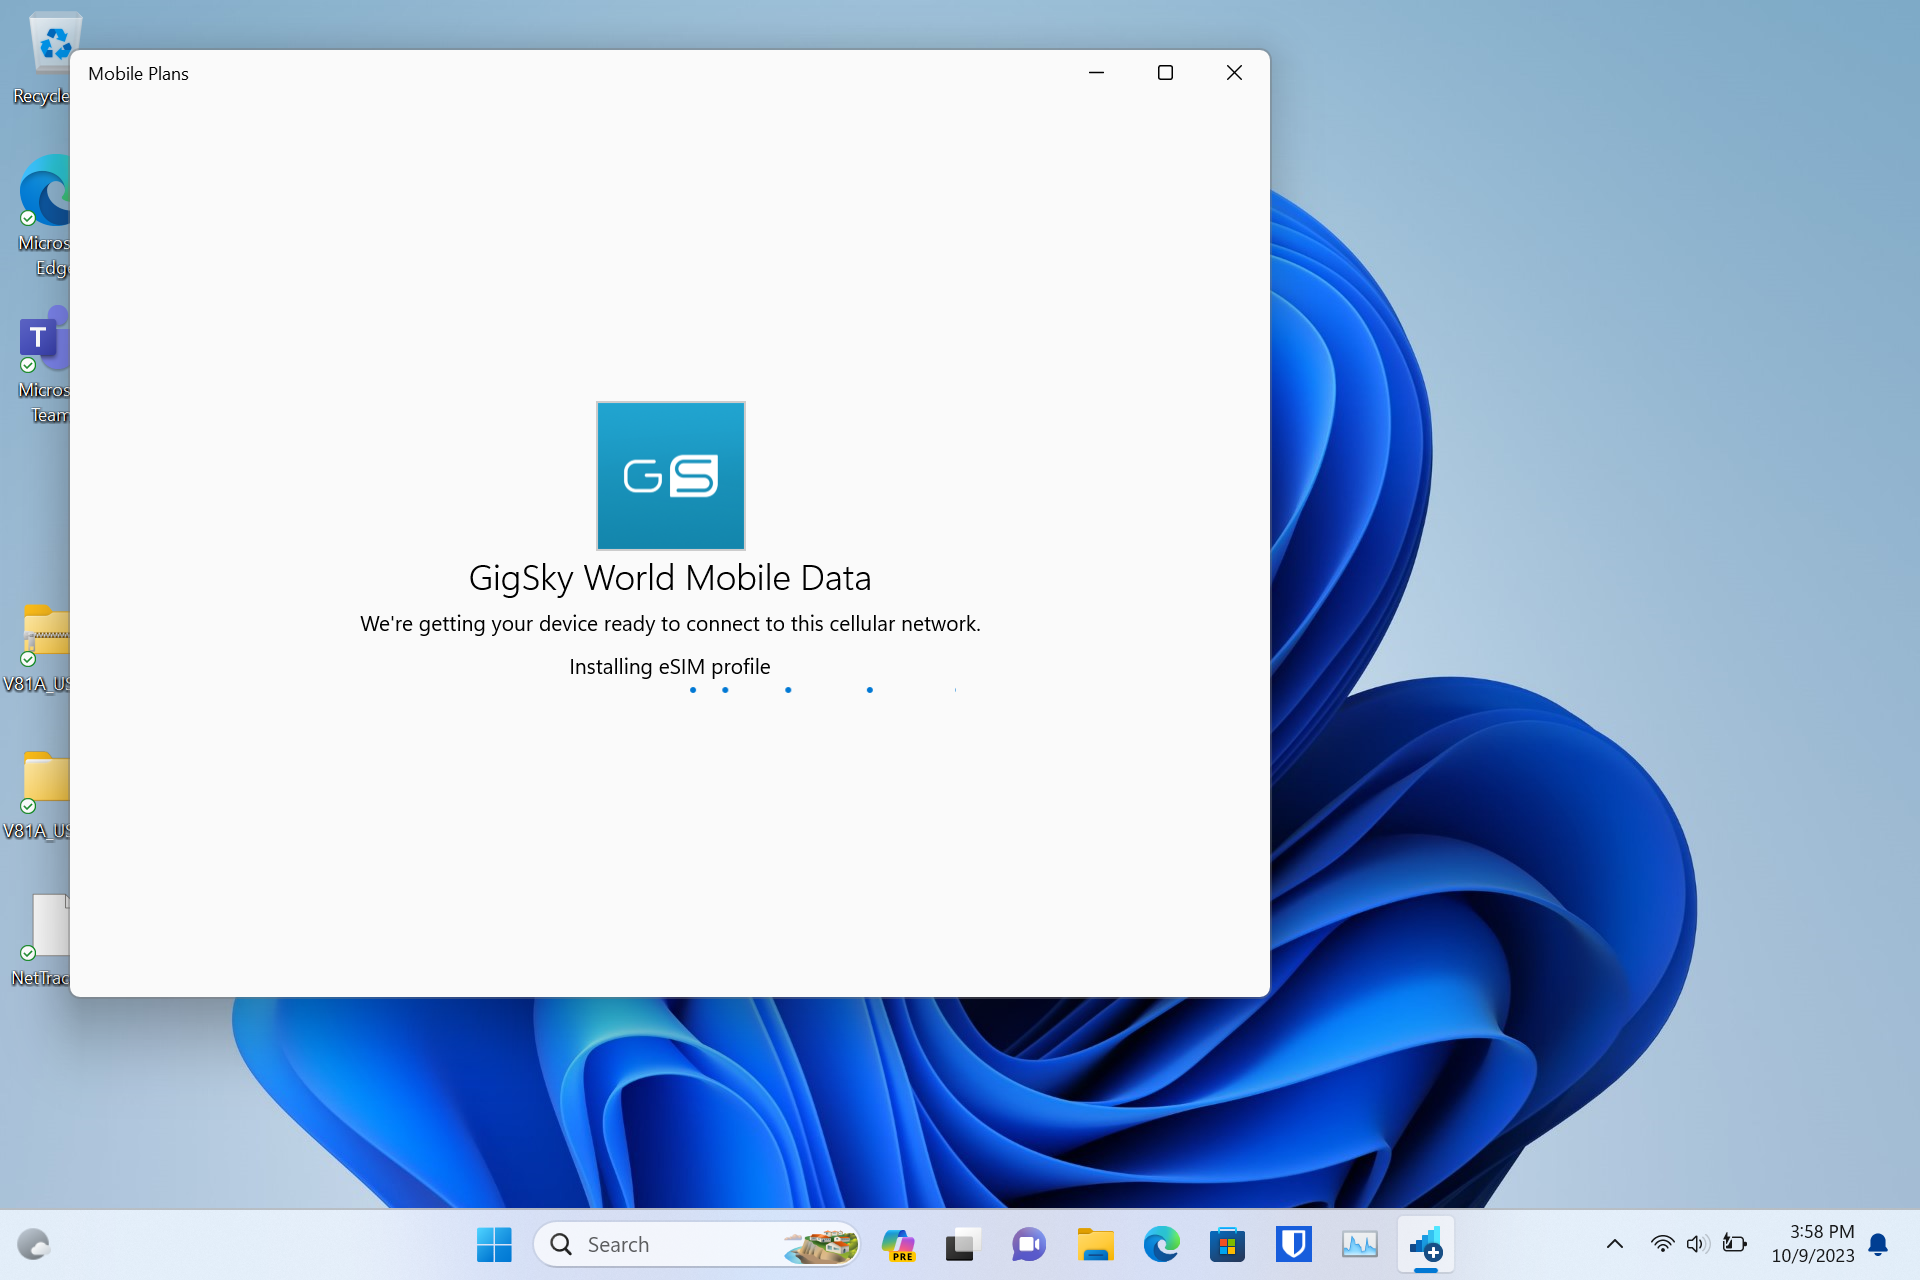The height and width of the screenshot is (1280, 1920).
Task: Open File Explorer from the taskbar
Action: 1095,1244
